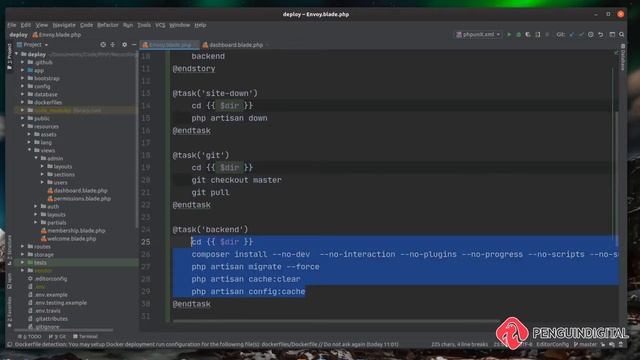The height and width of the screenshot is (360, 640).
Task: Click the locate current file target icon
Action: point(103,44)
